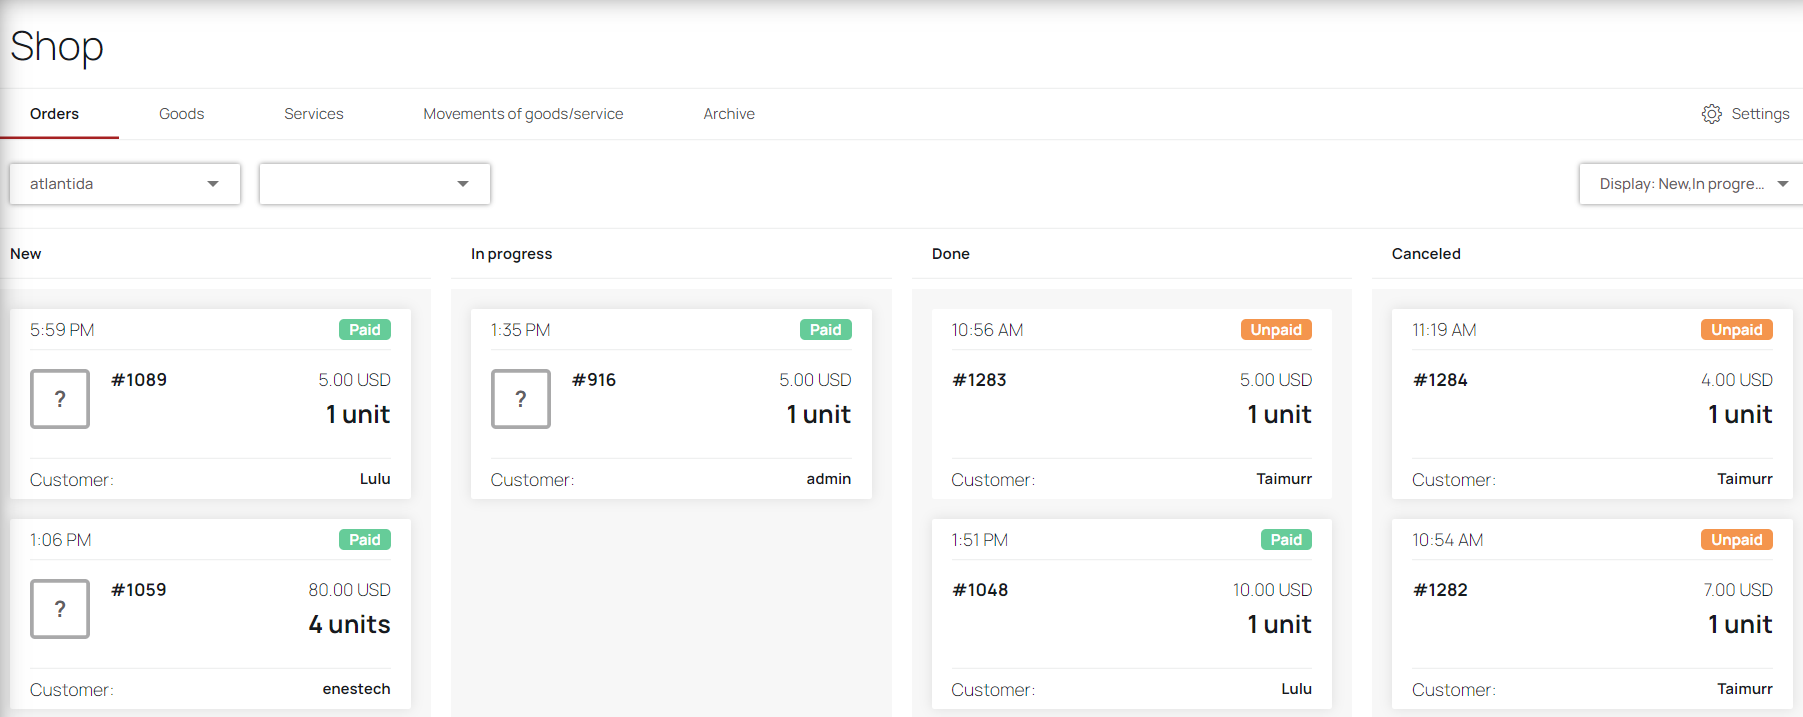Switch to the Goods tab
The image size is (1803, 717).
click(x=181, y=114)
